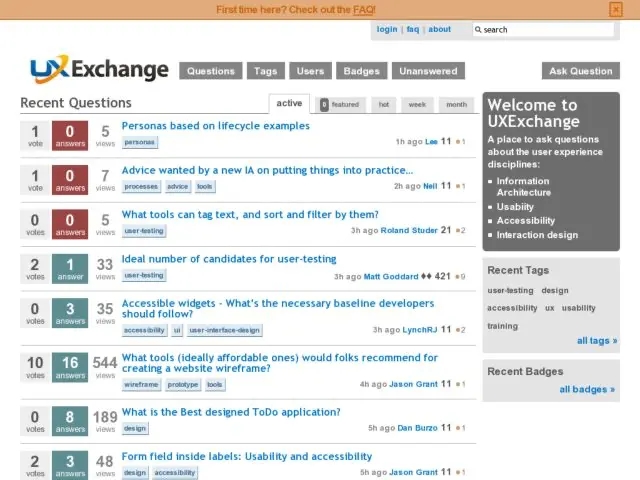Click the user-interface-design tag
Screen dimensions: 640x480
[x=224, y=330]
